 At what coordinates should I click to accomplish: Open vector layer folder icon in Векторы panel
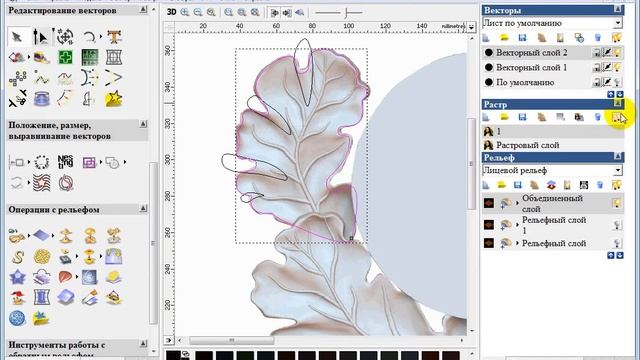[x=504, y=38]
